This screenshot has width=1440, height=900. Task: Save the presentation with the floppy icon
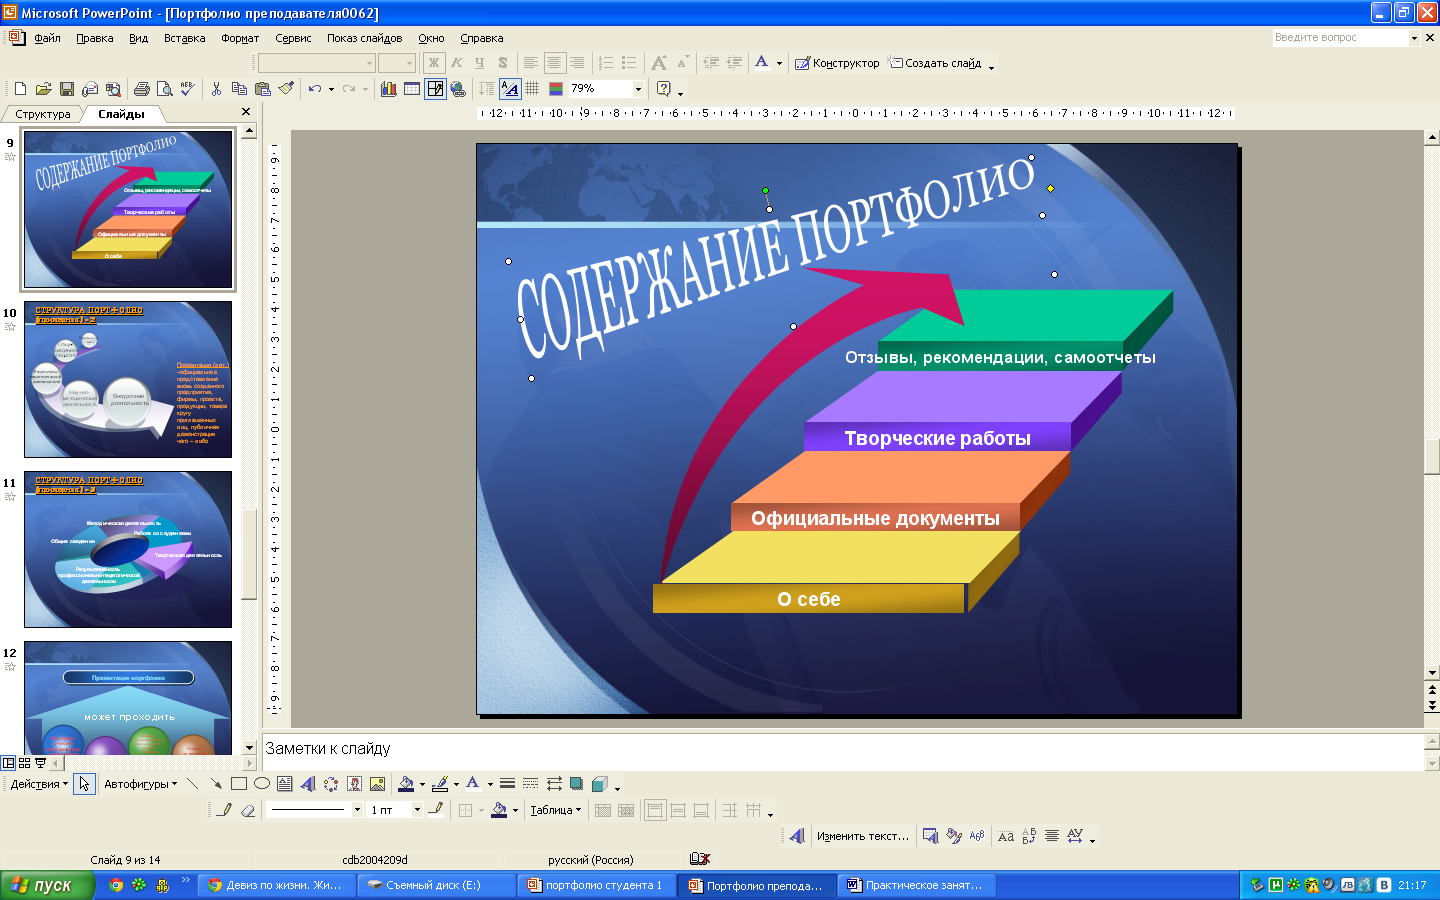pos(67,89)
